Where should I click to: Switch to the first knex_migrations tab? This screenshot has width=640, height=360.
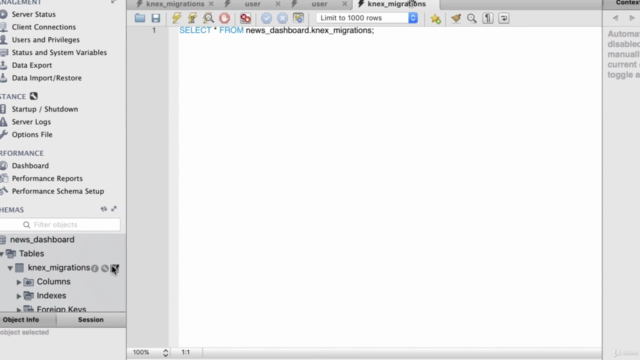click(x=175, y=4)
